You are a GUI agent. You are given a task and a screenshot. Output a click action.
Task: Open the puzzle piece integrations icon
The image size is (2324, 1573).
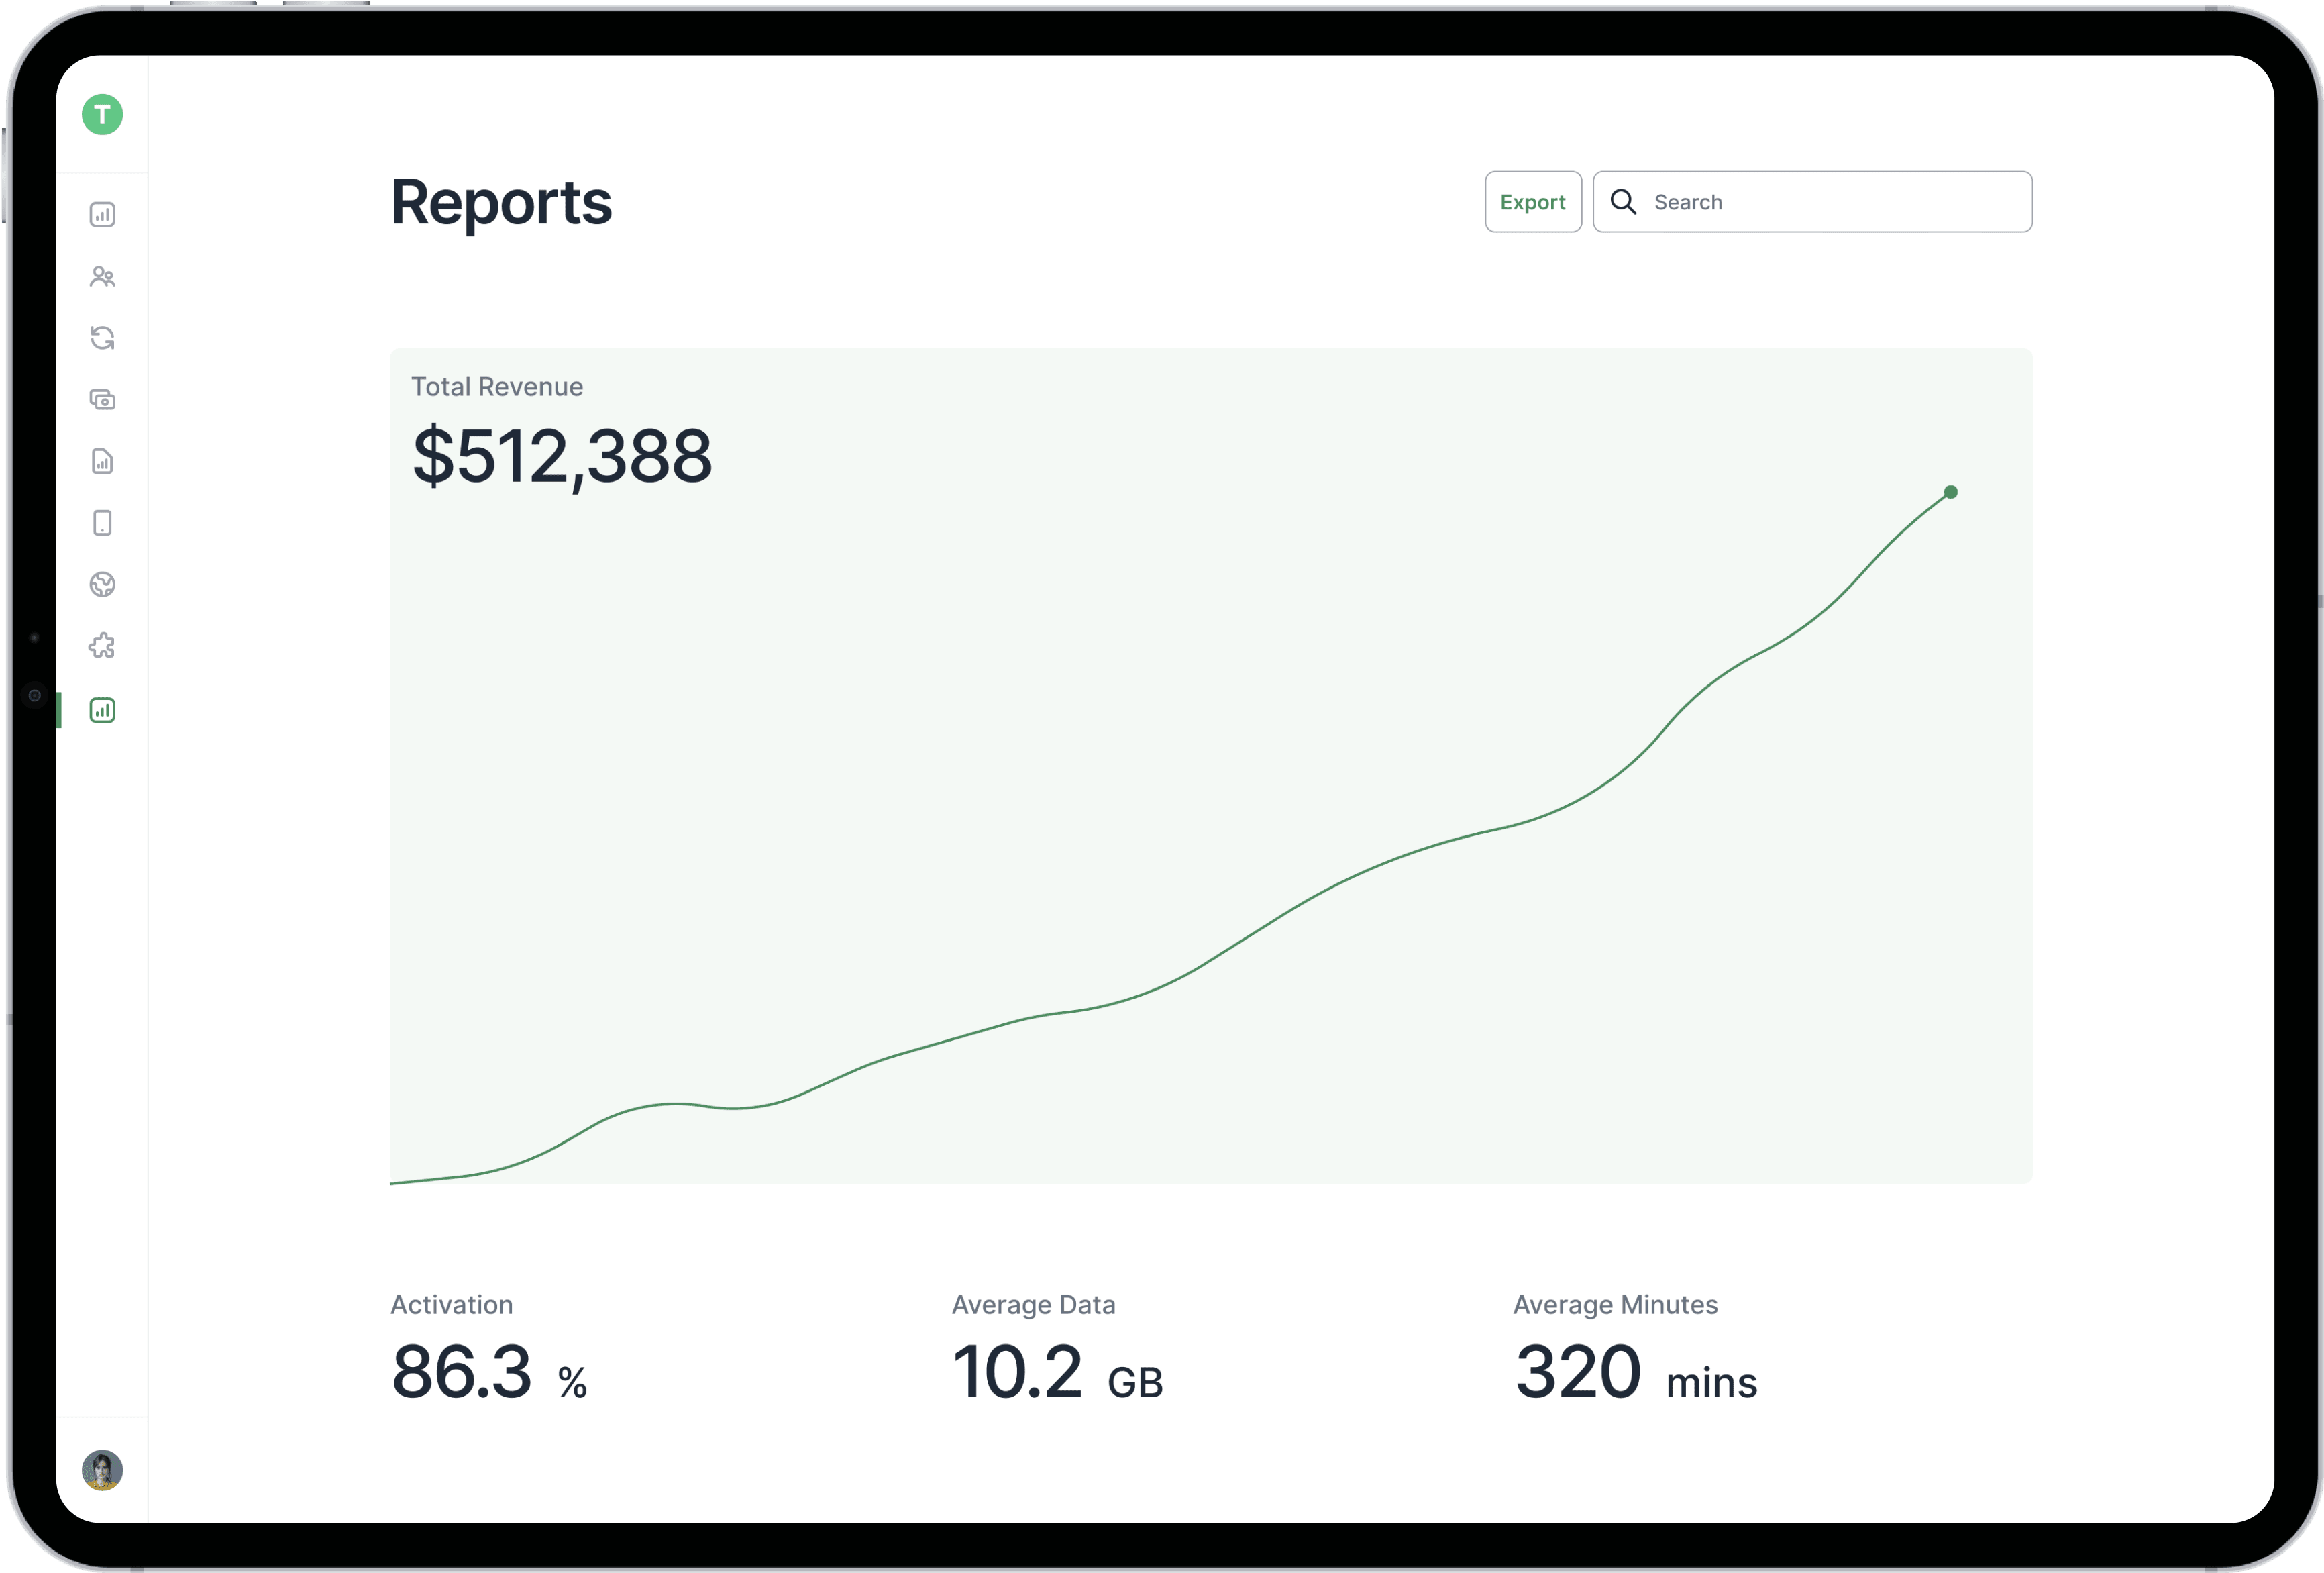(102, 646)
